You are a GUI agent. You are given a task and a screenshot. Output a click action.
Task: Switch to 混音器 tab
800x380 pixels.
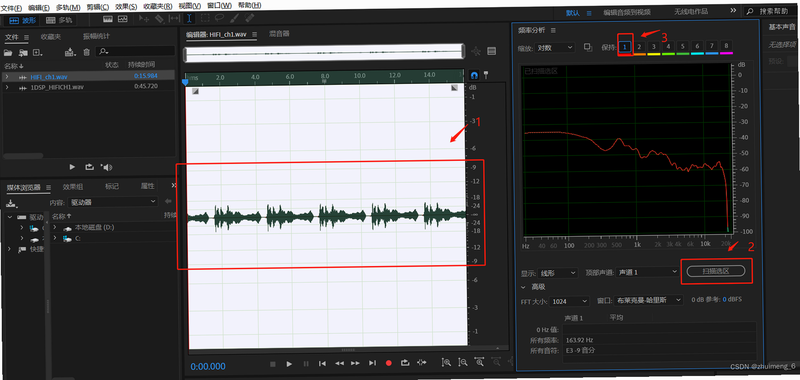(279, 34)
